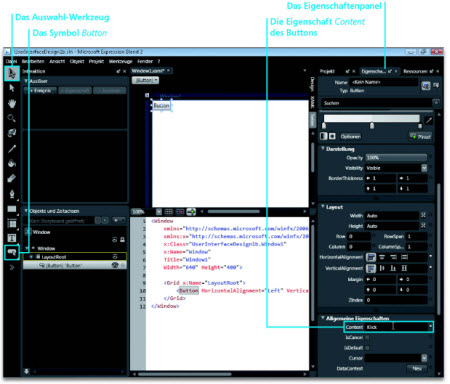Toggle visibility eye of Button row
The width and height of the screenshot is (450, 384).
[x=115, y=265]
